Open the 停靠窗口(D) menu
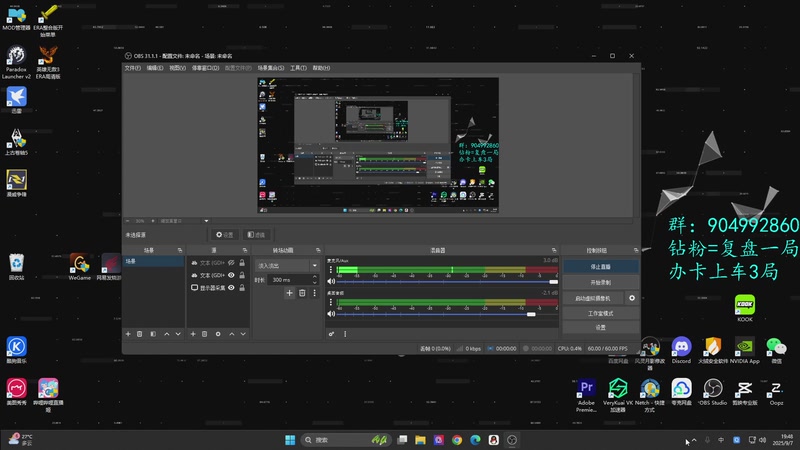This screenshot has height=450, width=800. click(x=205, y=68)
